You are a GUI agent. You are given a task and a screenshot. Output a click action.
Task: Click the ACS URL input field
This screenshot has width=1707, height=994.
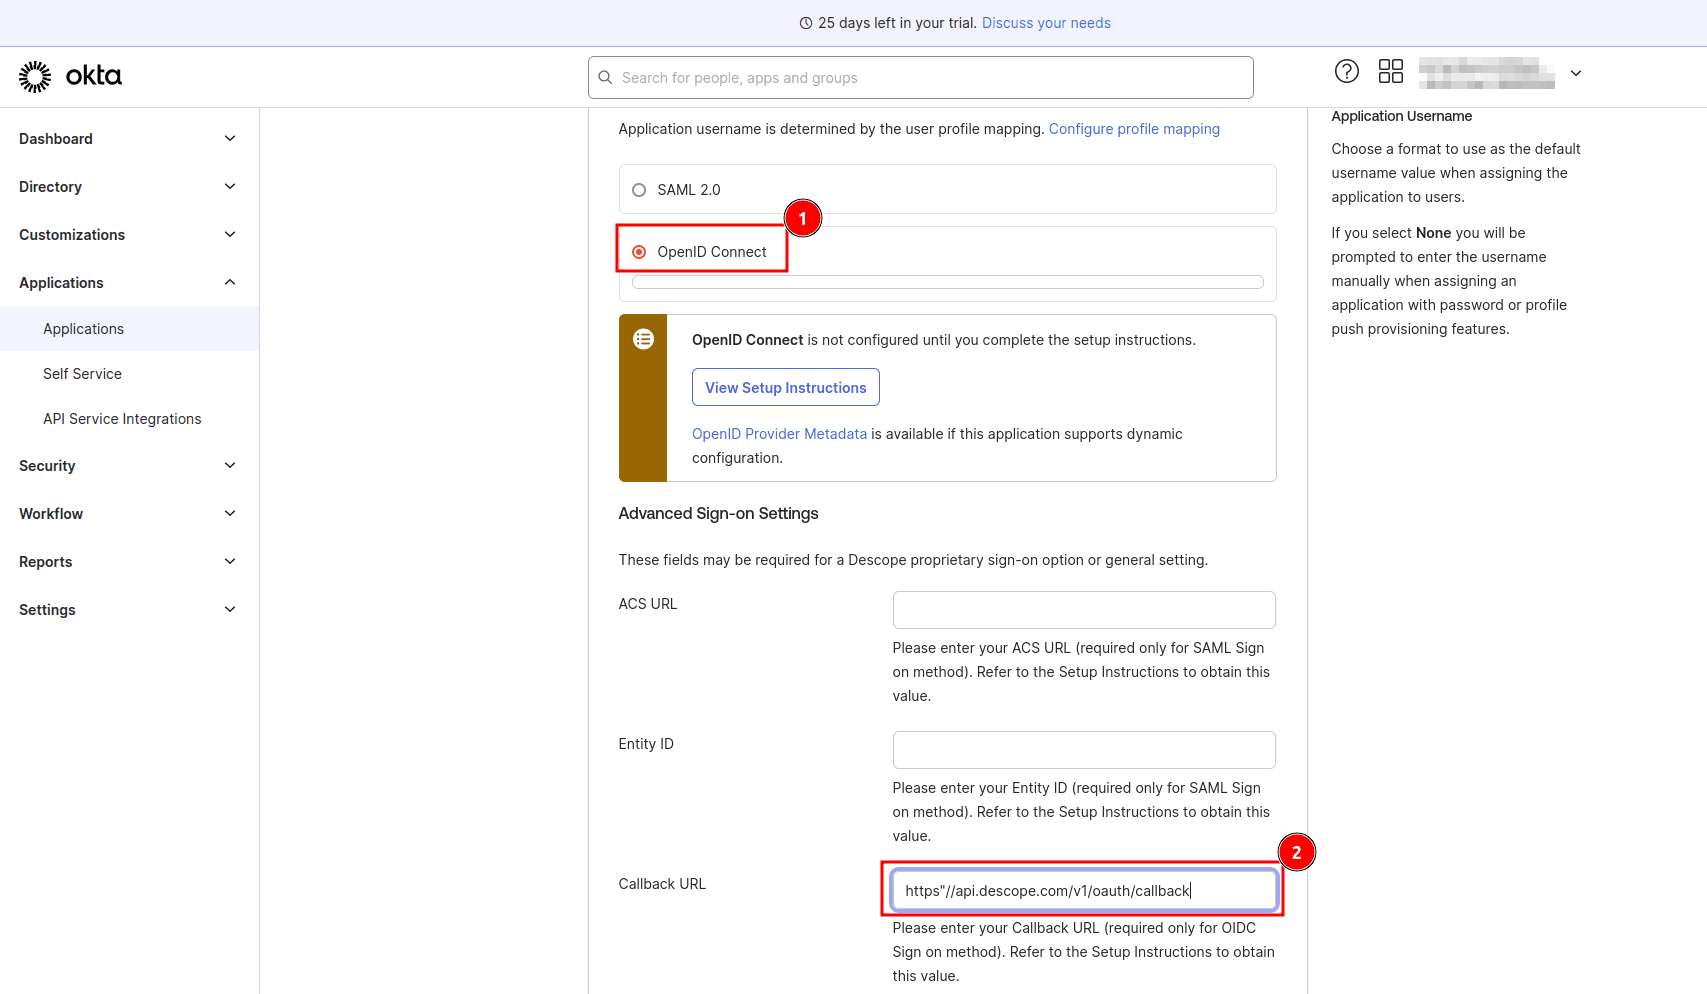[x=1083, y=609]
